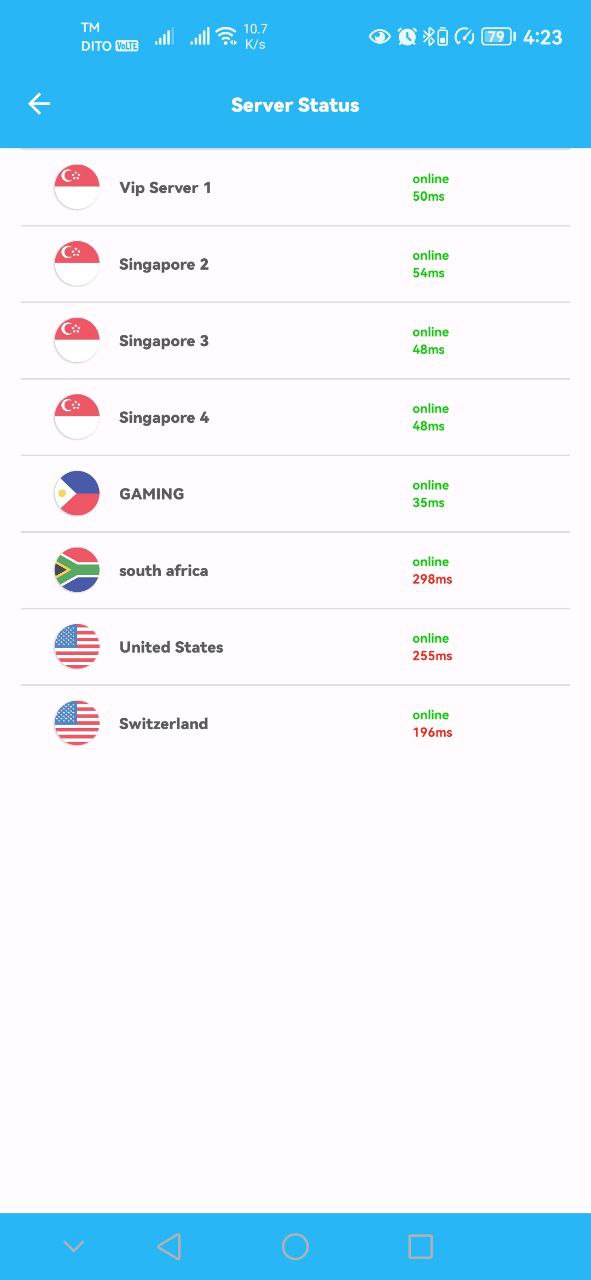
Task: Tap the flag icon next to Singapore 3
Action: point(77,340)
